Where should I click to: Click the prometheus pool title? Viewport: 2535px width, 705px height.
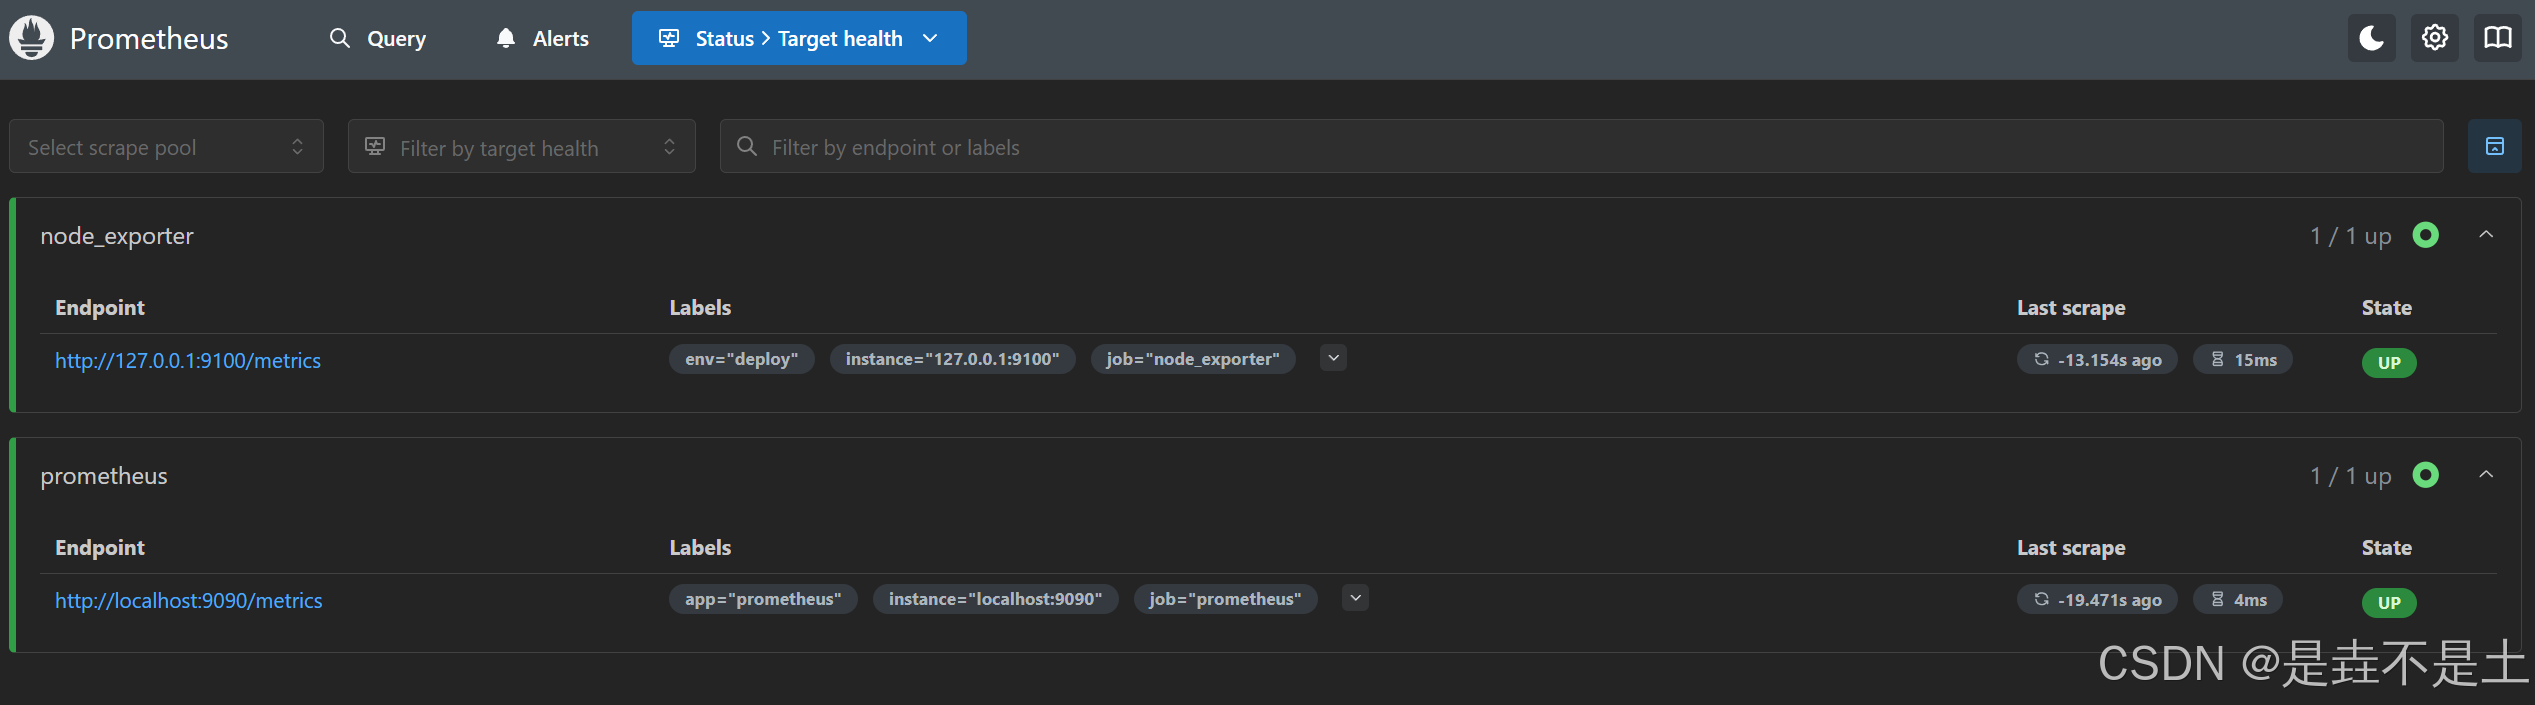point(104,476)
